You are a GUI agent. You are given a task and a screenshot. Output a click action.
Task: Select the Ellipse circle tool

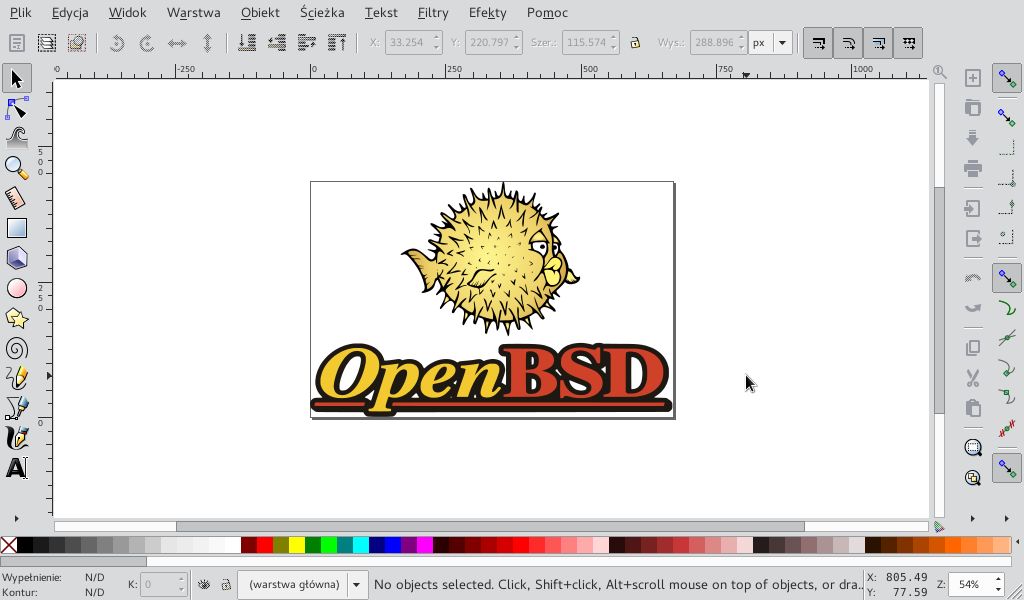16,288
